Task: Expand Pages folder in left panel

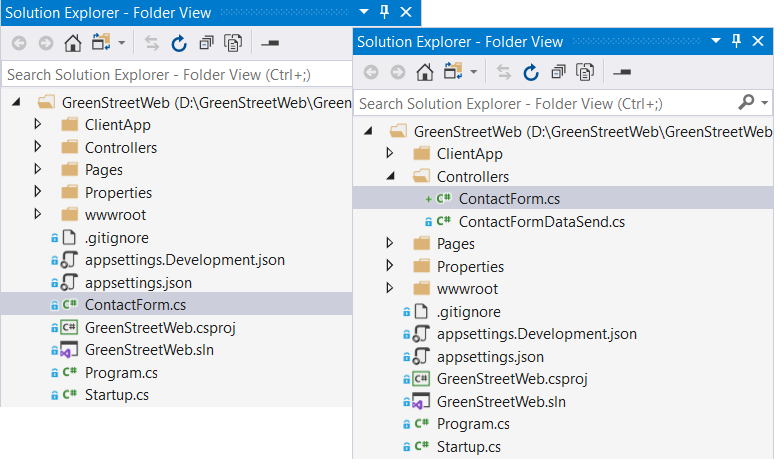Action: [38, 169]
